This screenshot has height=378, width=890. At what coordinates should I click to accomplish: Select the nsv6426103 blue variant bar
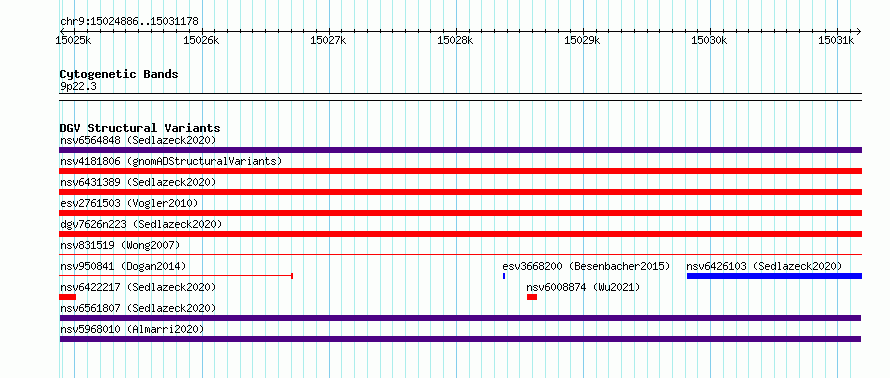click(774, 276)
